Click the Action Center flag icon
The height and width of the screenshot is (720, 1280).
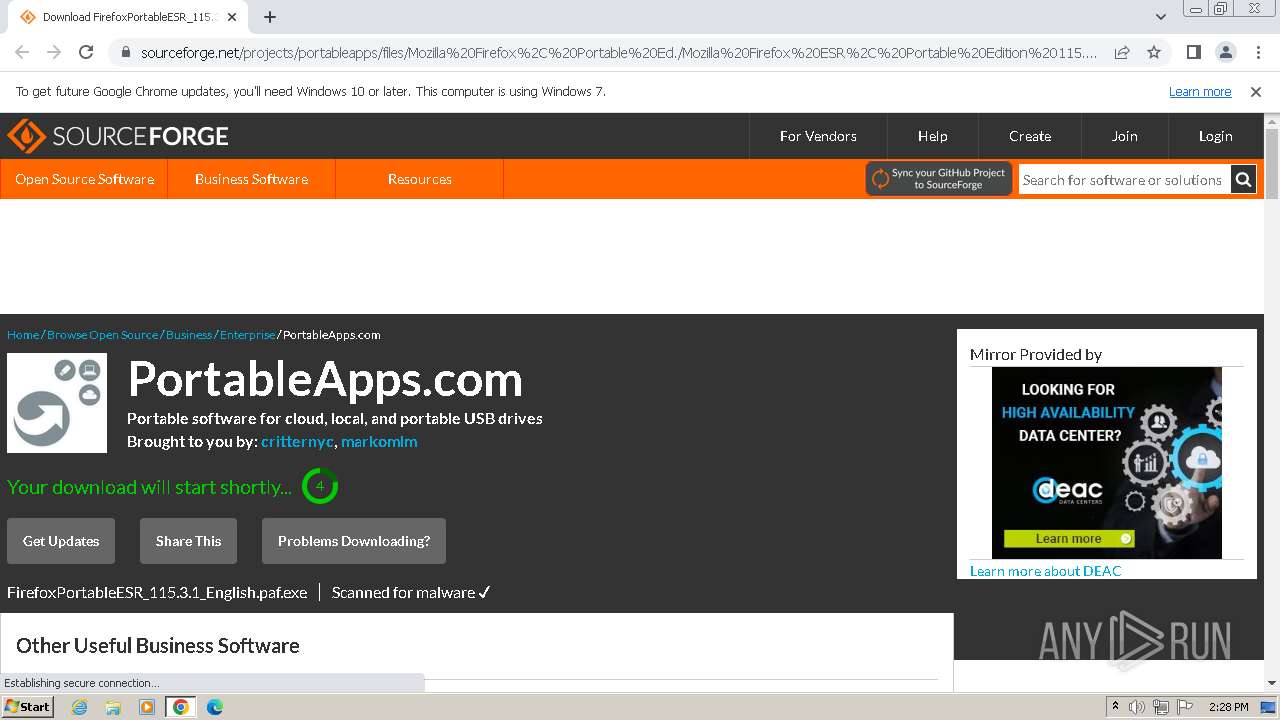click(x=1183, y=707)
